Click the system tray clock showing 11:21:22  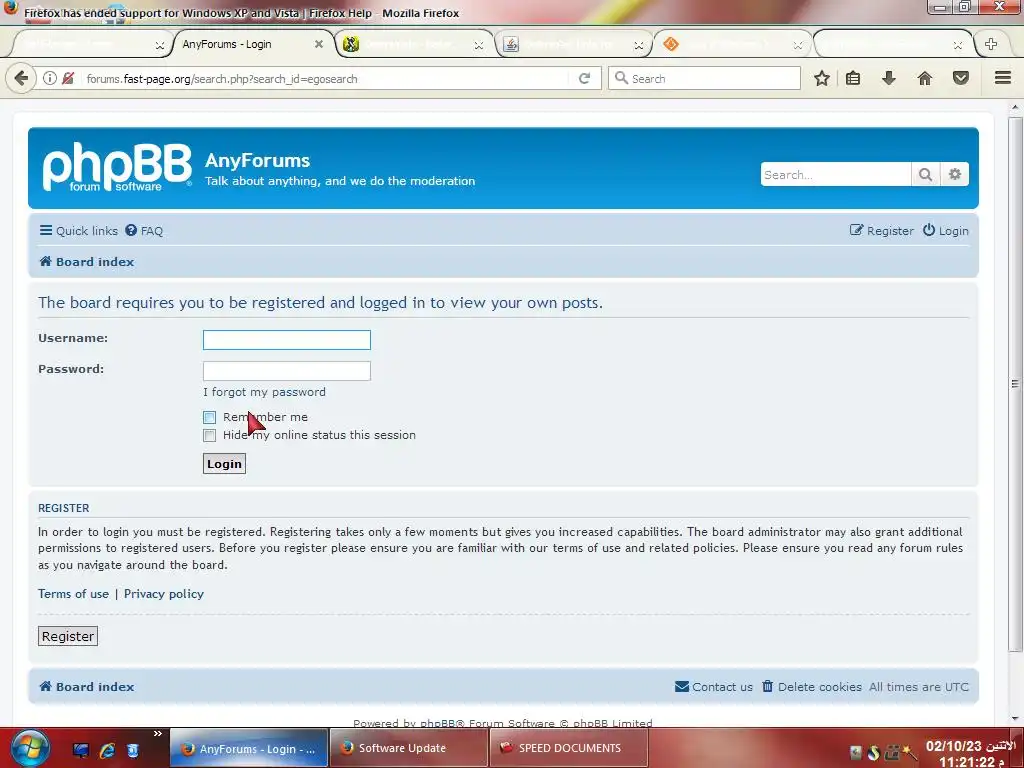pyautogui.click(x=969, y=754)
